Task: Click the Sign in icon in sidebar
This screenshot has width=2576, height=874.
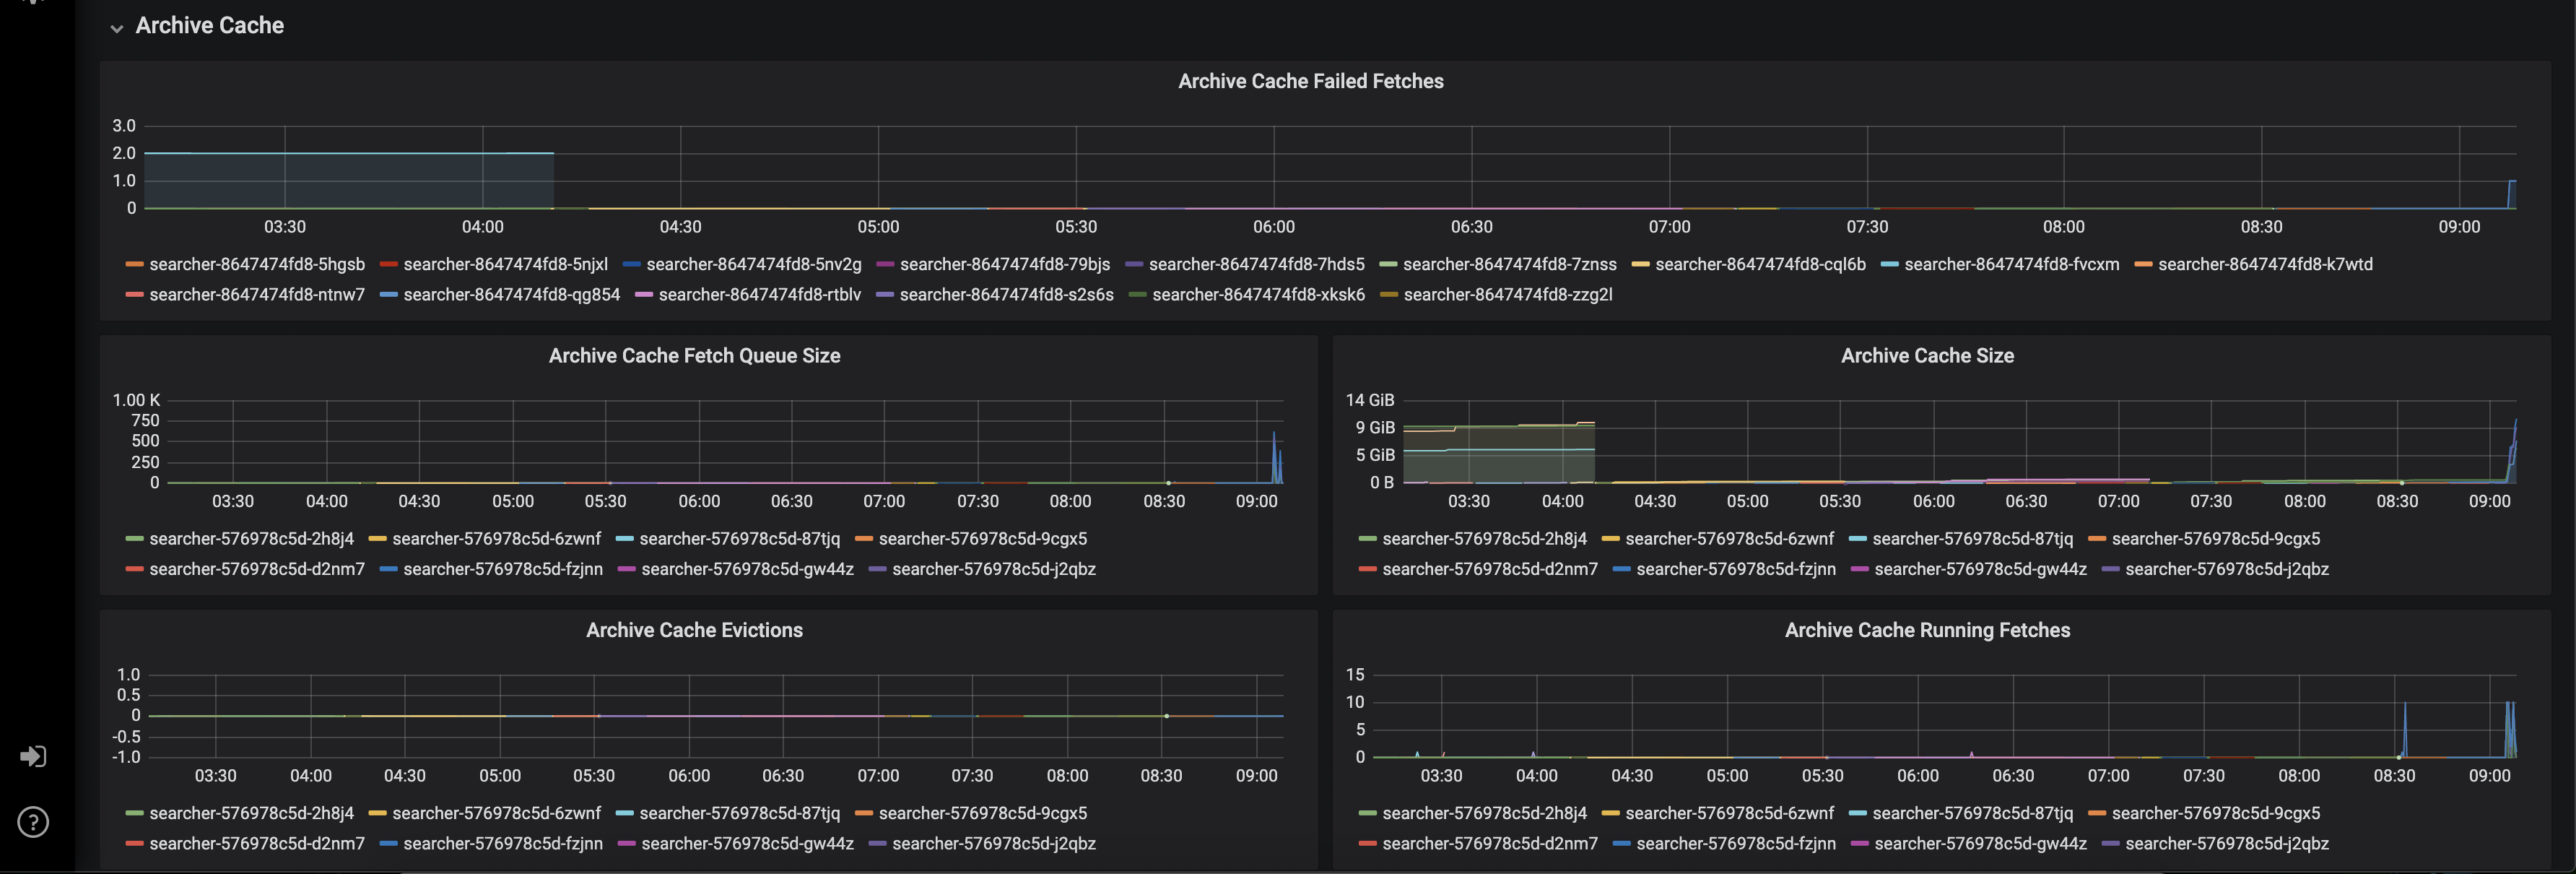Action: pyautogui.click(x=33, y=756)
